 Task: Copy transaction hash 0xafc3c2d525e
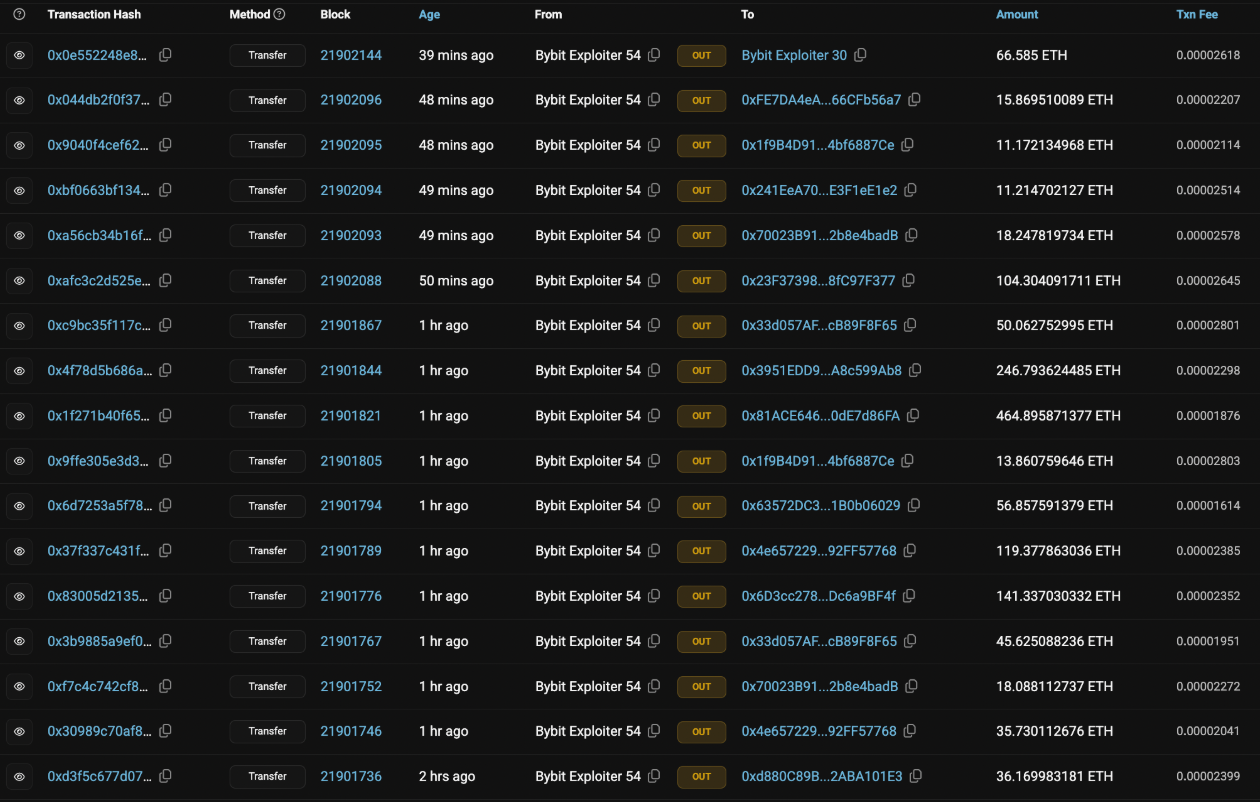165,280
